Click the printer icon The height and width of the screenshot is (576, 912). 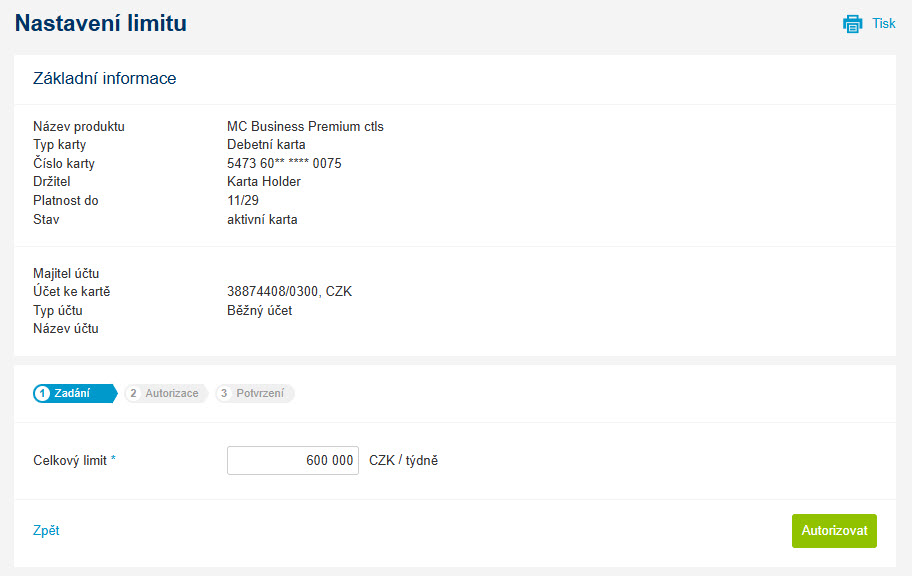[x=853, y=24]
